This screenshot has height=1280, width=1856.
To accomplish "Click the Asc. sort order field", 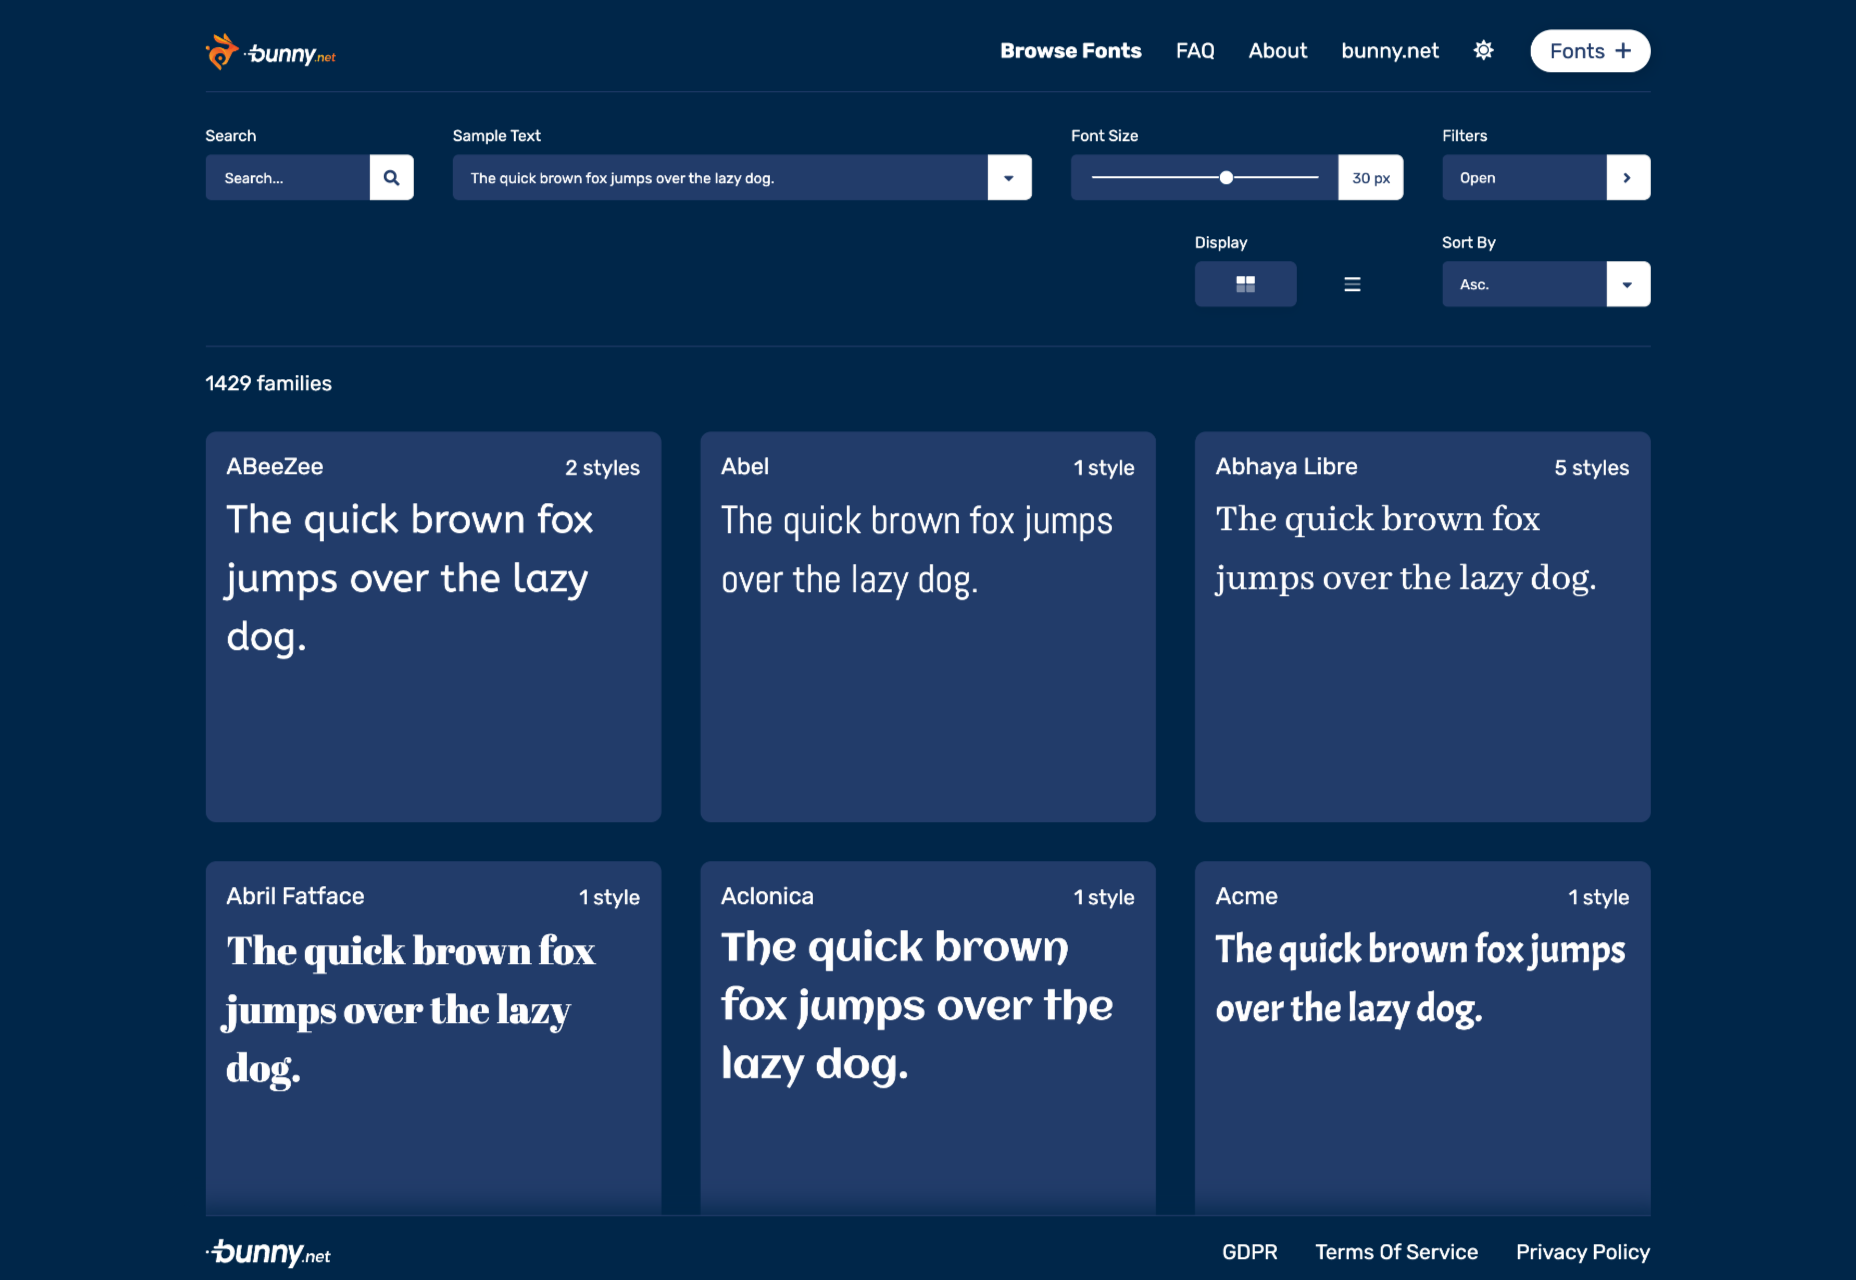I will click(1524, 284).
